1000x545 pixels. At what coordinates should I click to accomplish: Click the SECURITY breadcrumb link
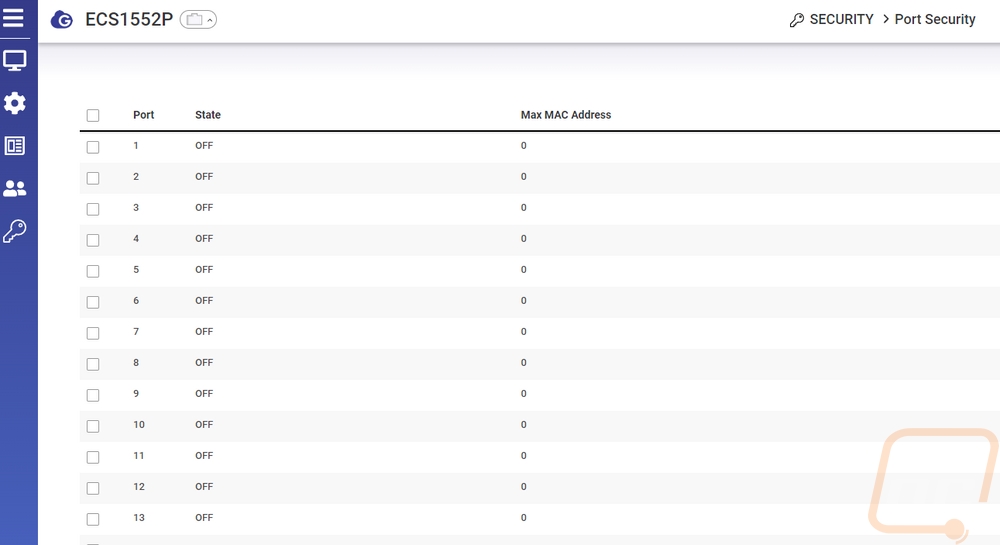(841, 20)
